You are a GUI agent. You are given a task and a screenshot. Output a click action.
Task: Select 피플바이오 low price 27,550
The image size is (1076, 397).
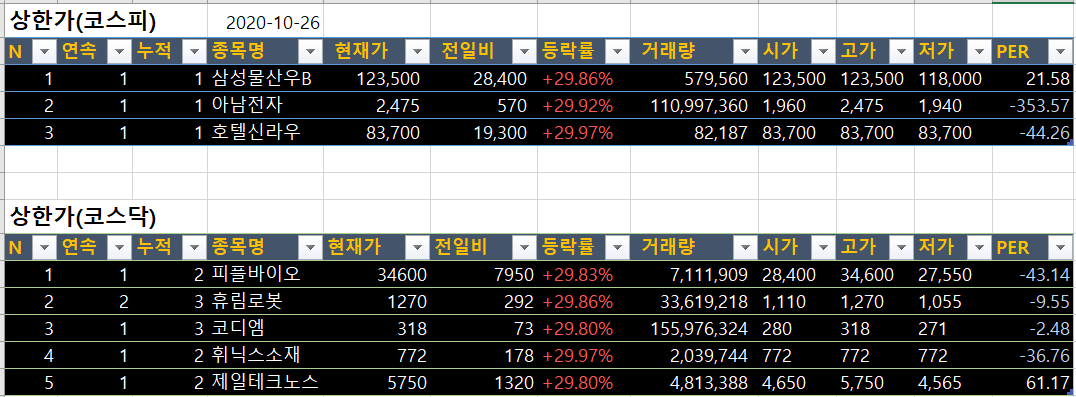(x=953, y=275)
